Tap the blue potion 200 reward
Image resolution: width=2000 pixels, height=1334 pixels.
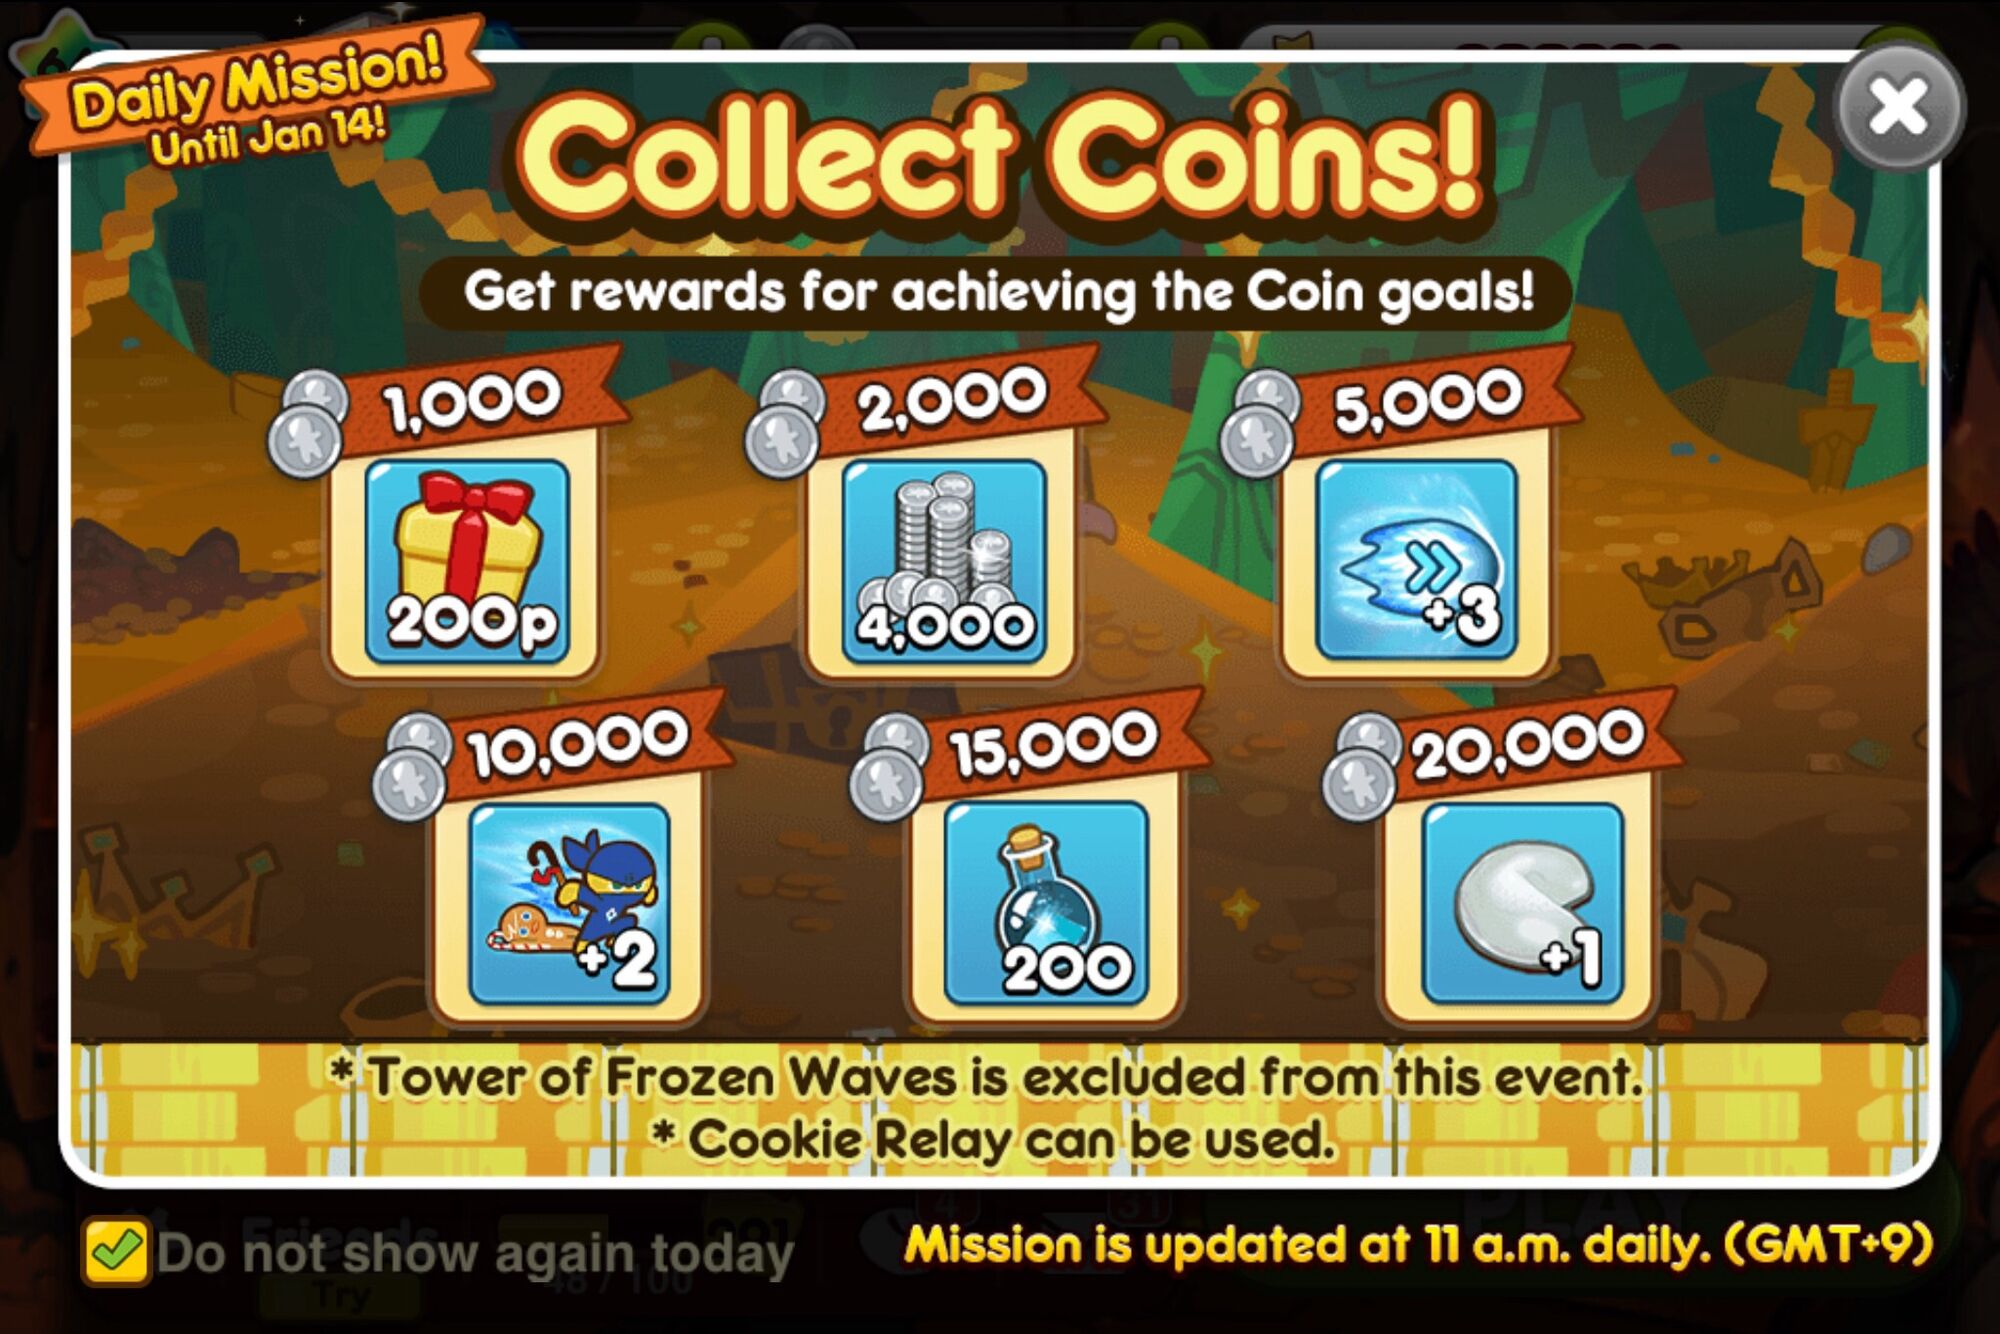[1046, 903]
